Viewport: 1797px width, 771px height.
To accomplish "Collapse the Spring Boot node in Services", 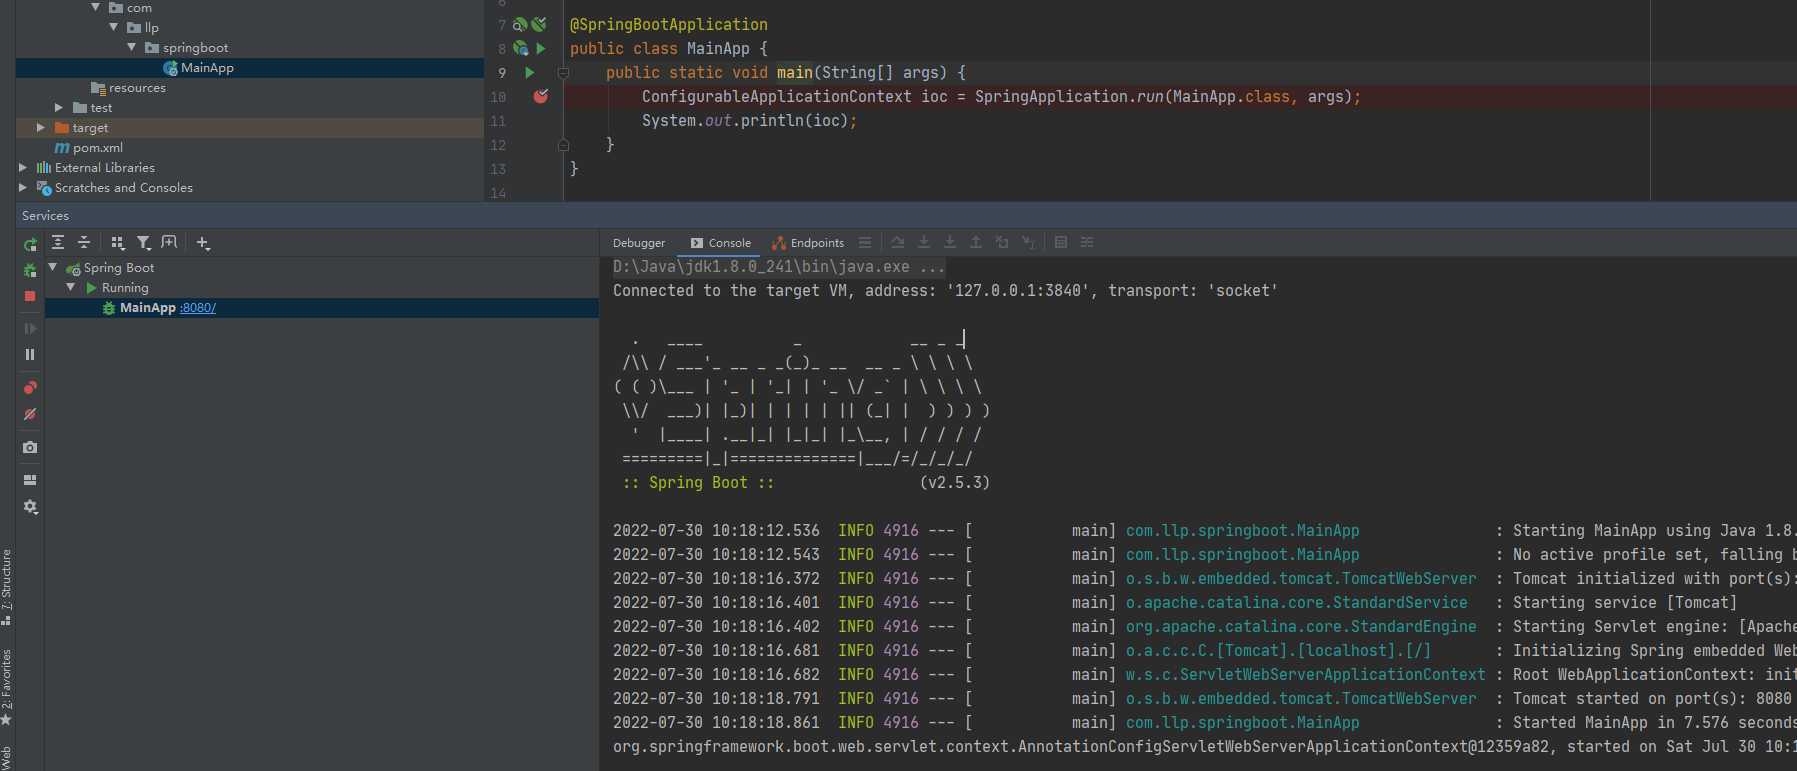I will (x=53, y=267).
